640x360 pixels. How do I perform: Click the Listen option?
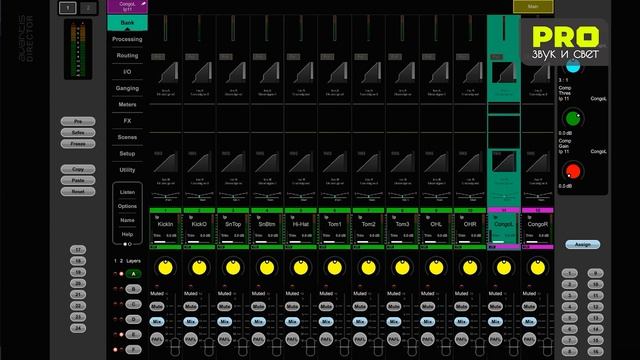click(127, 192)
